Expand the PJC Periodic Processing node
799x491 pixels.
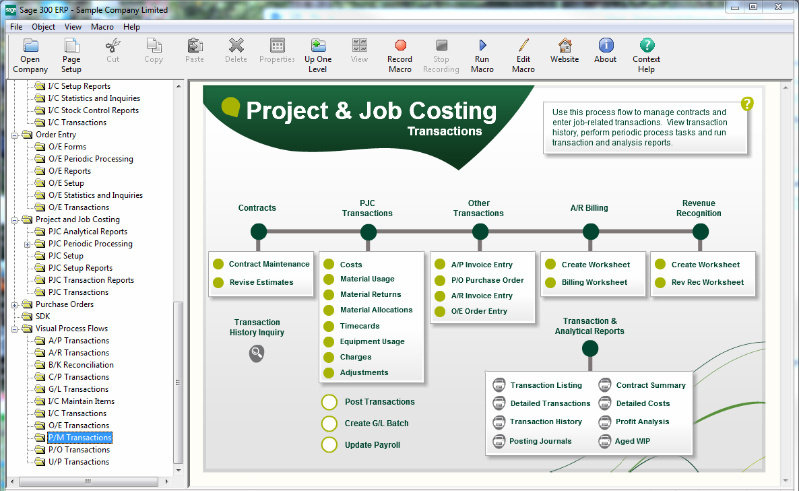pyautogui.click(x=28, y=244)
